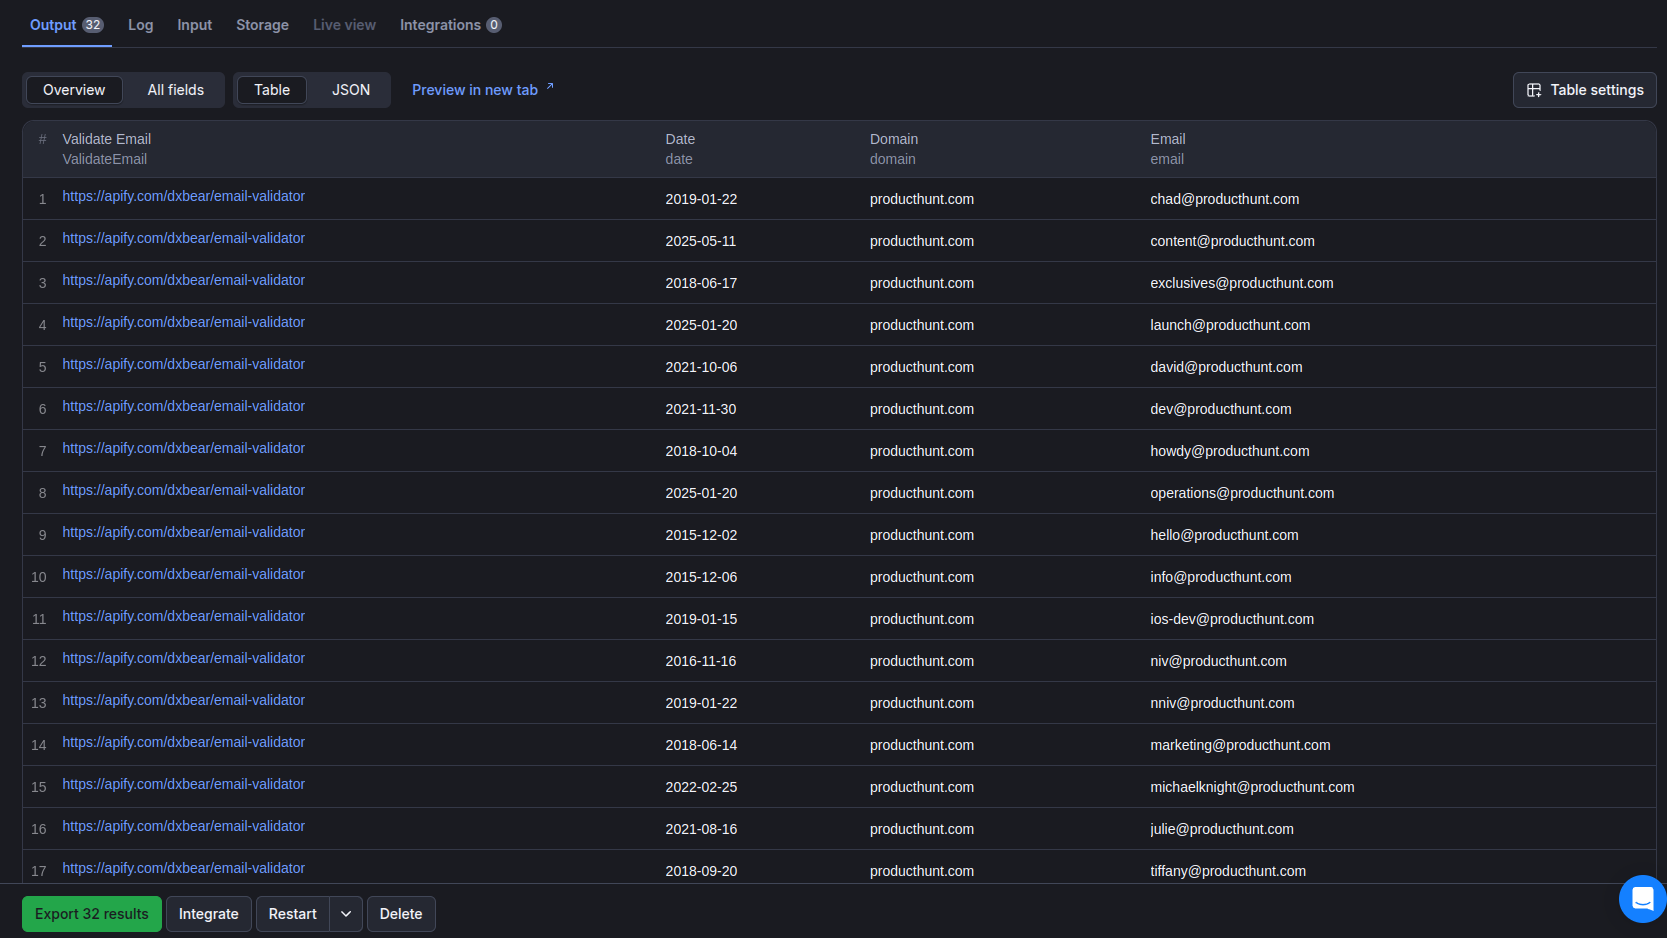
Task: Select email hello@producthunt.com
Action: point(1225,535)
